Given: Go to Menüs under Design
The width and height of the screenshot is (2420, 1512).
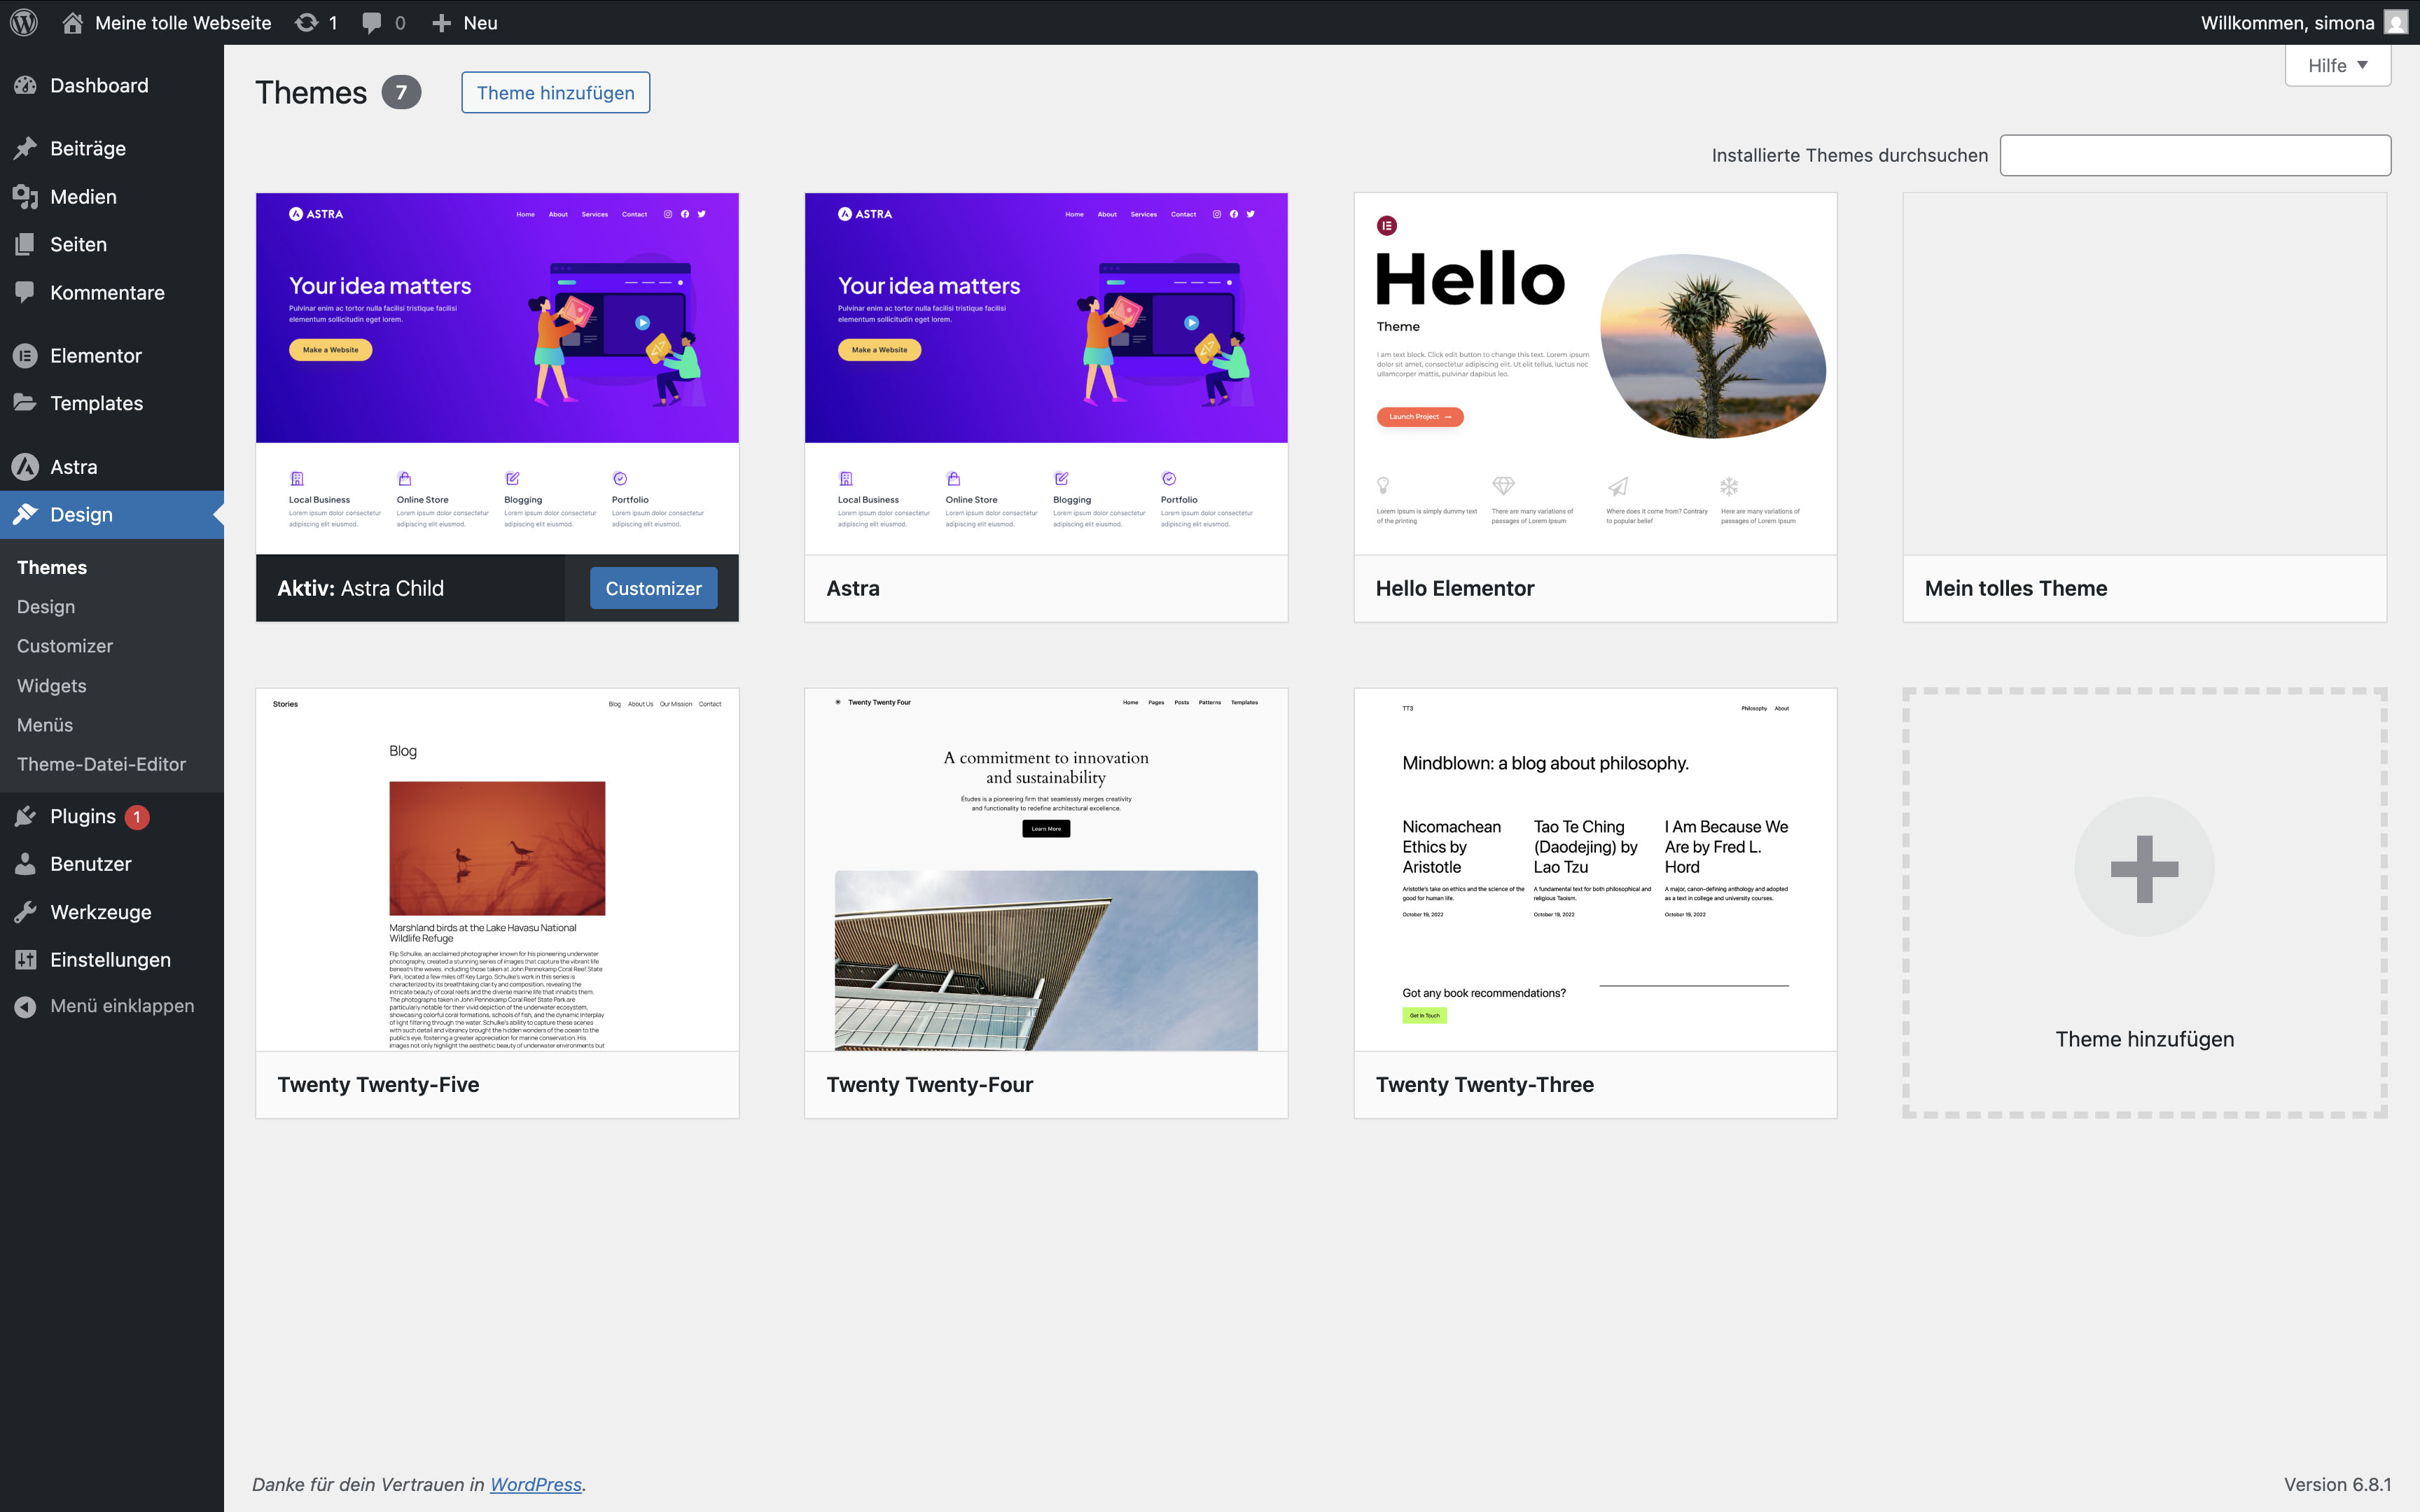Looking at the screenshot, I should pyautogui.click(x=45, y=725).
